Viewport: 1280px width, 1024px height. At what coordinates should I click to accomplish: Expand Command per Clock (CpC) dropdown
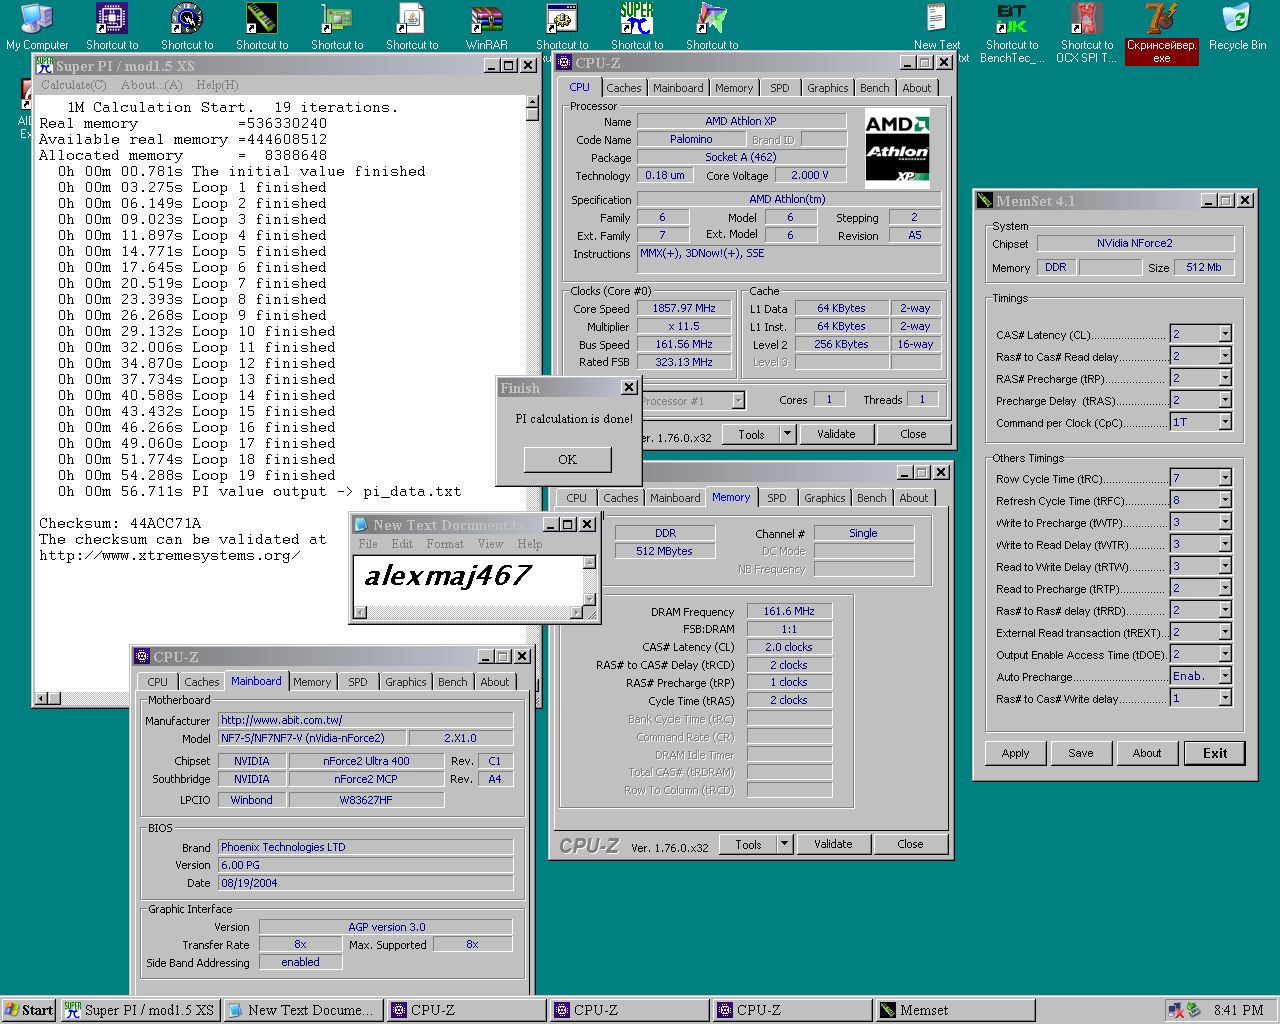(x=1225, y=422)
